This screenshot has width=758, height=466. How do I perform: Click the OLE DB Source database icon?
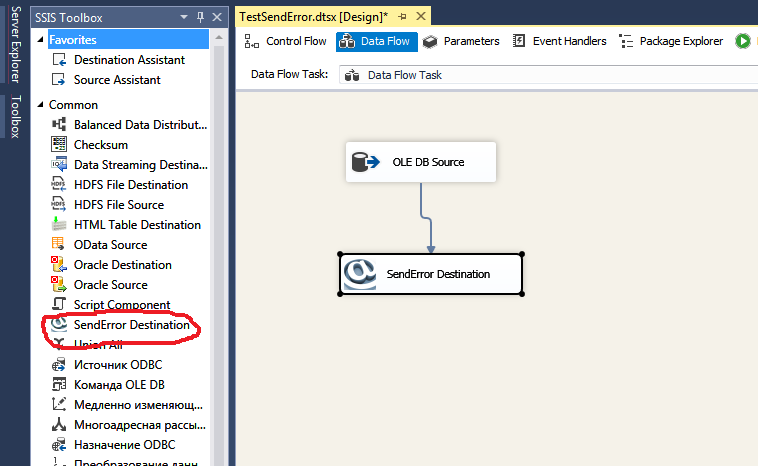[x=365, y=162]
